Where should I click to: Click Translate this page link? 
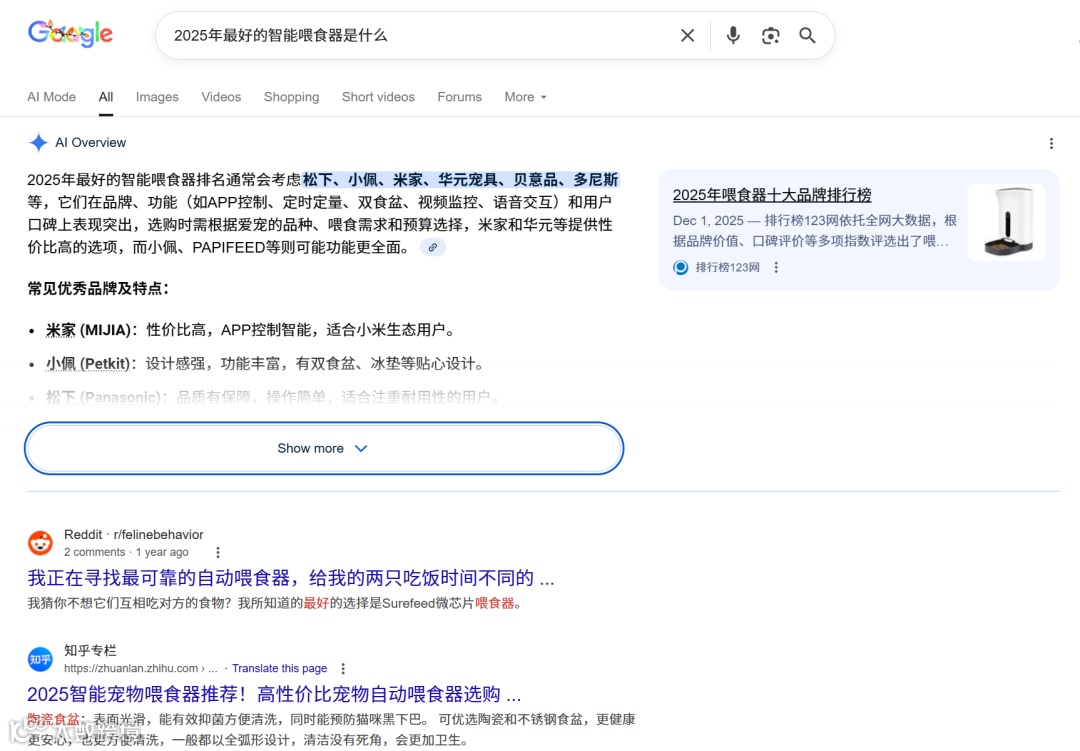[x=280, y=668]
